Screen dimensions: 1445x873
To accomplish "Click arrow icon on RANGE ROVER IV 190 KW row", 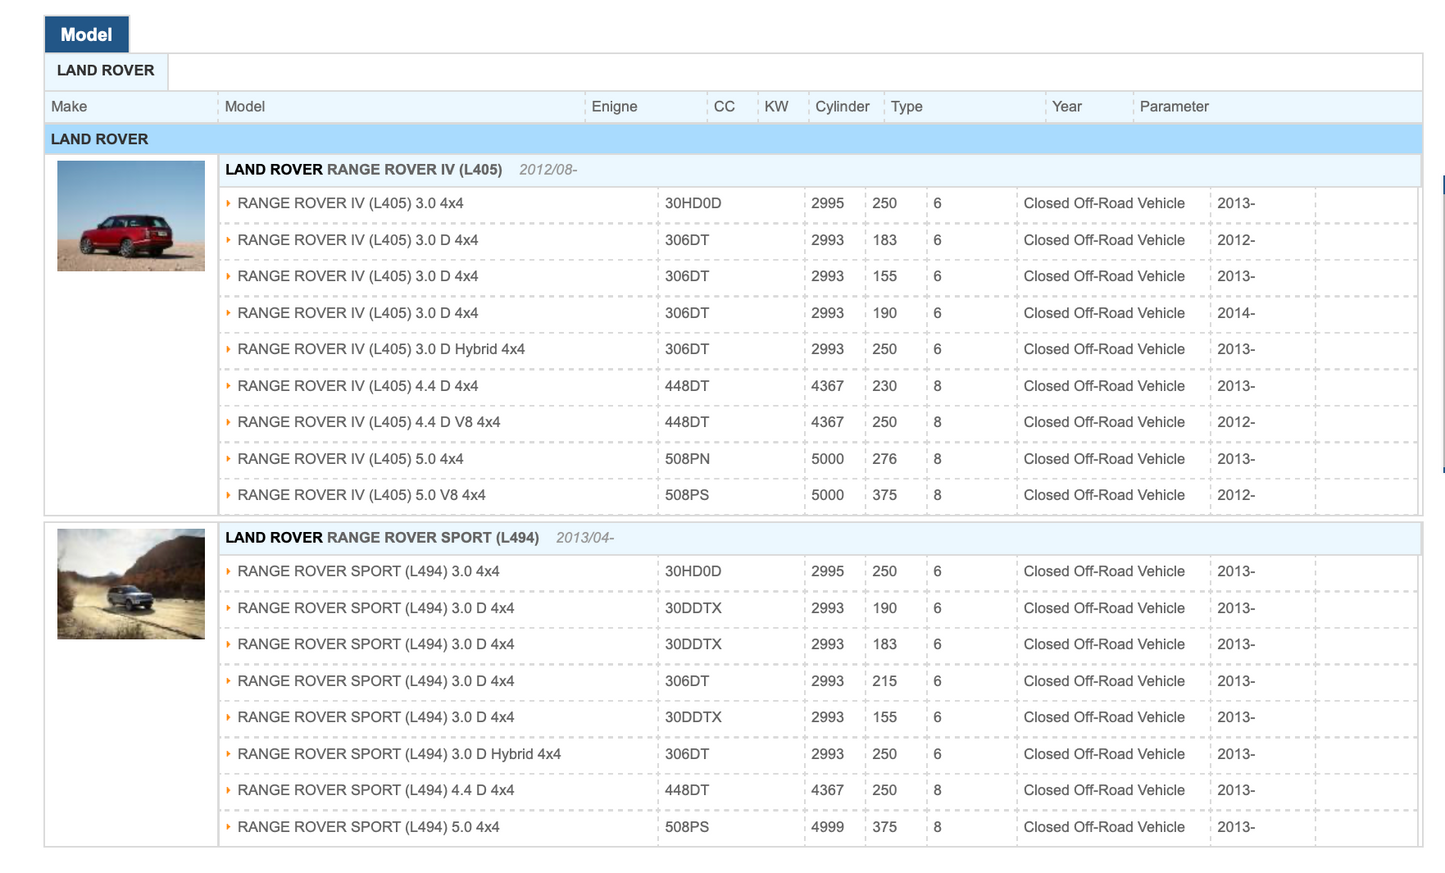I will pos(228,313).
